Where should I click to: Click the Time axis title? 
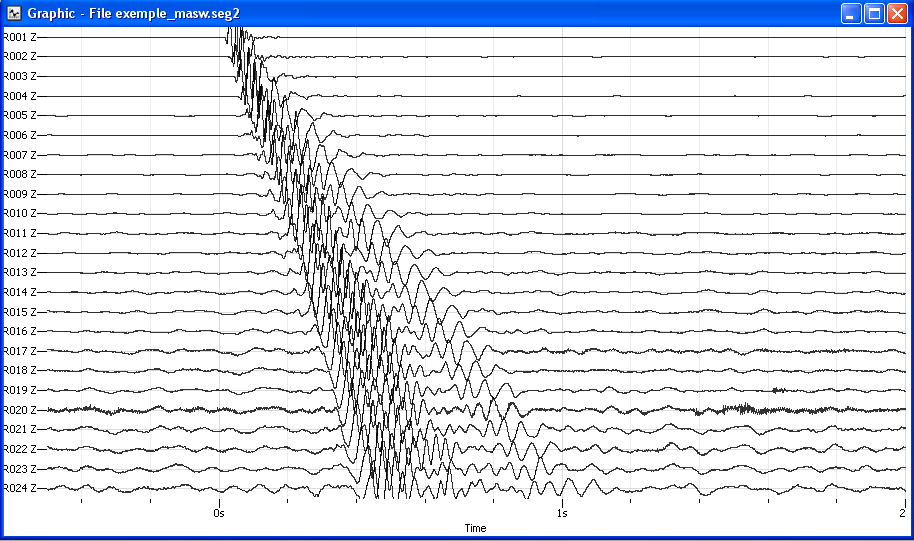pyautogui.click(x=475, y=528)
